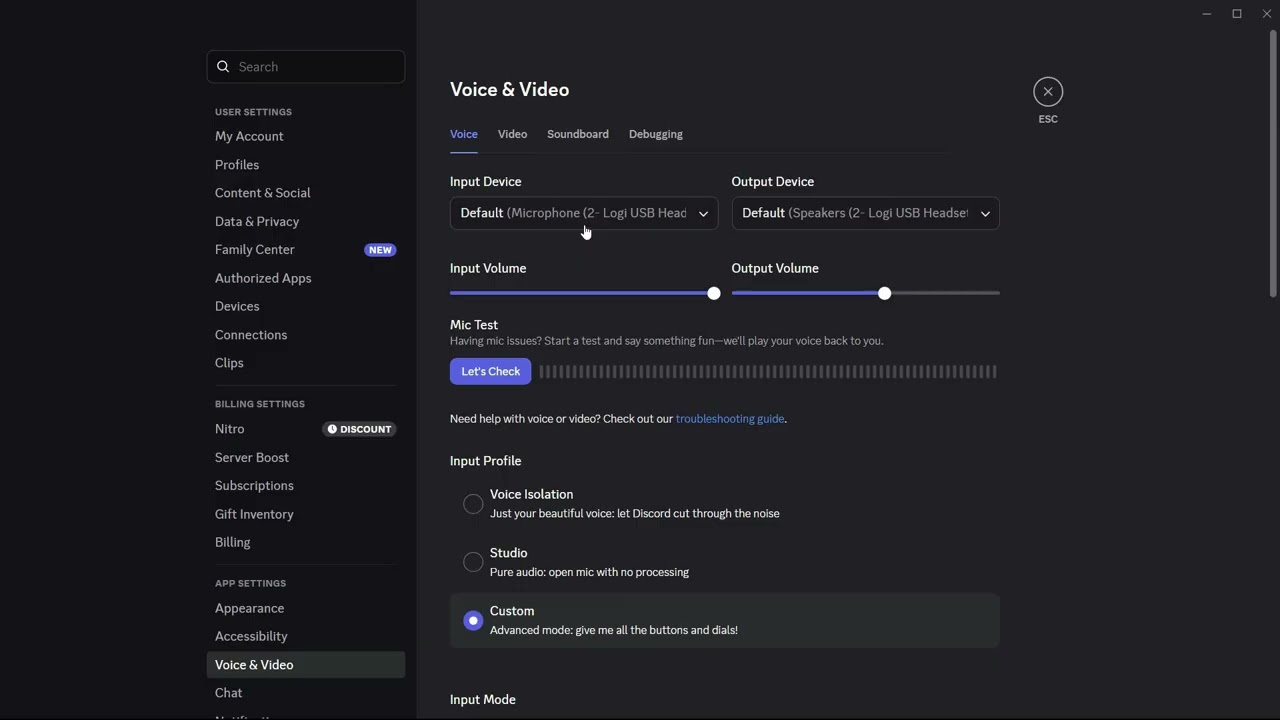
Task: Open the Output Device dropdown
Action: pyautogui.click(x=866, y=213)
